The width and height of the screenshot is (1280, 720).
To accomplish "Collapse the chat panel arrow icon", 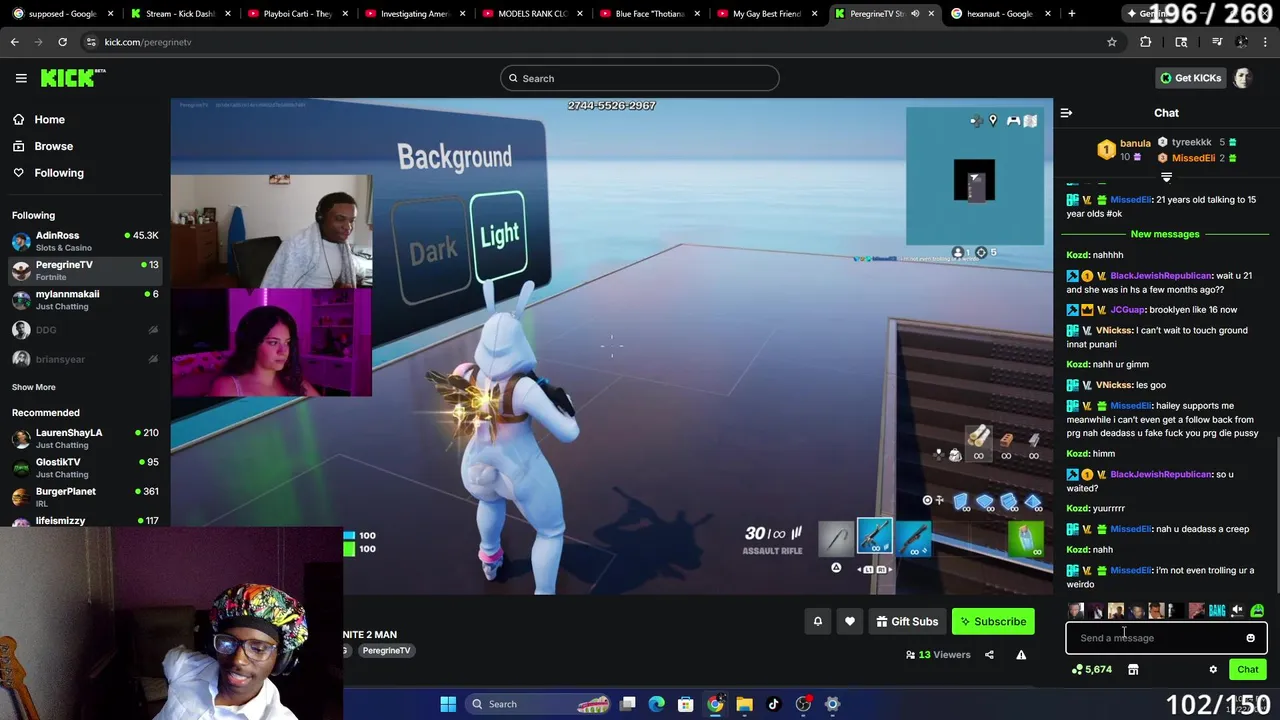I will click(x=1066, y=113).
